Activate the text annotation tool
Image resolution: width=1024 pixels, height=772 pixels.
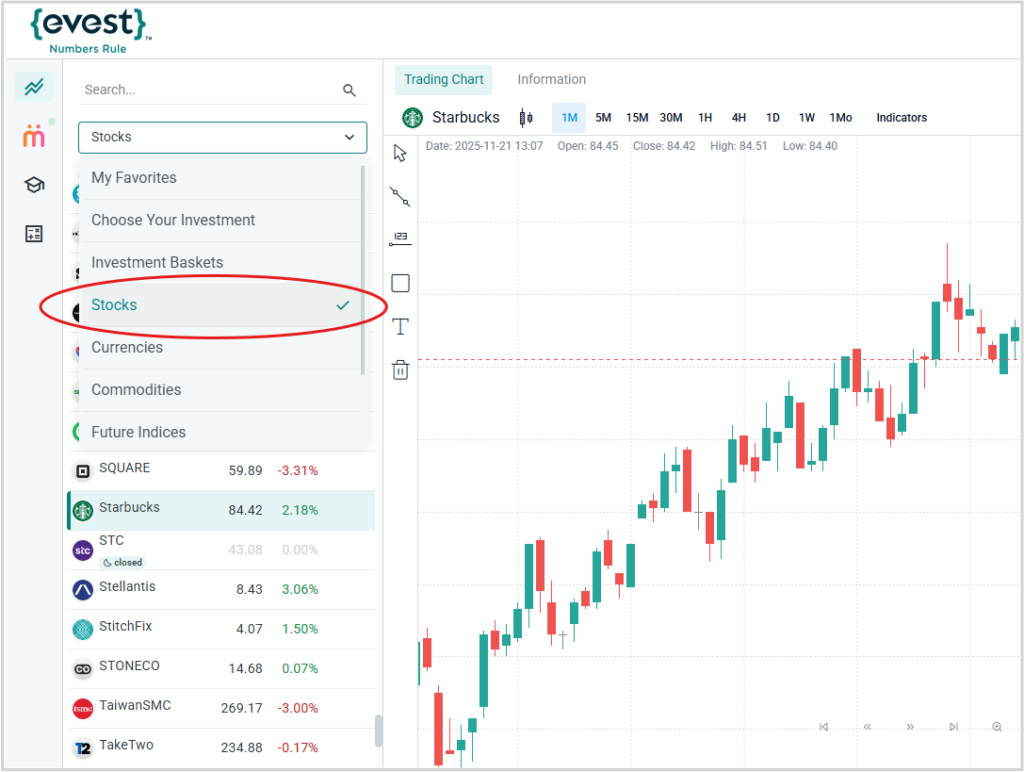[400, 327]
